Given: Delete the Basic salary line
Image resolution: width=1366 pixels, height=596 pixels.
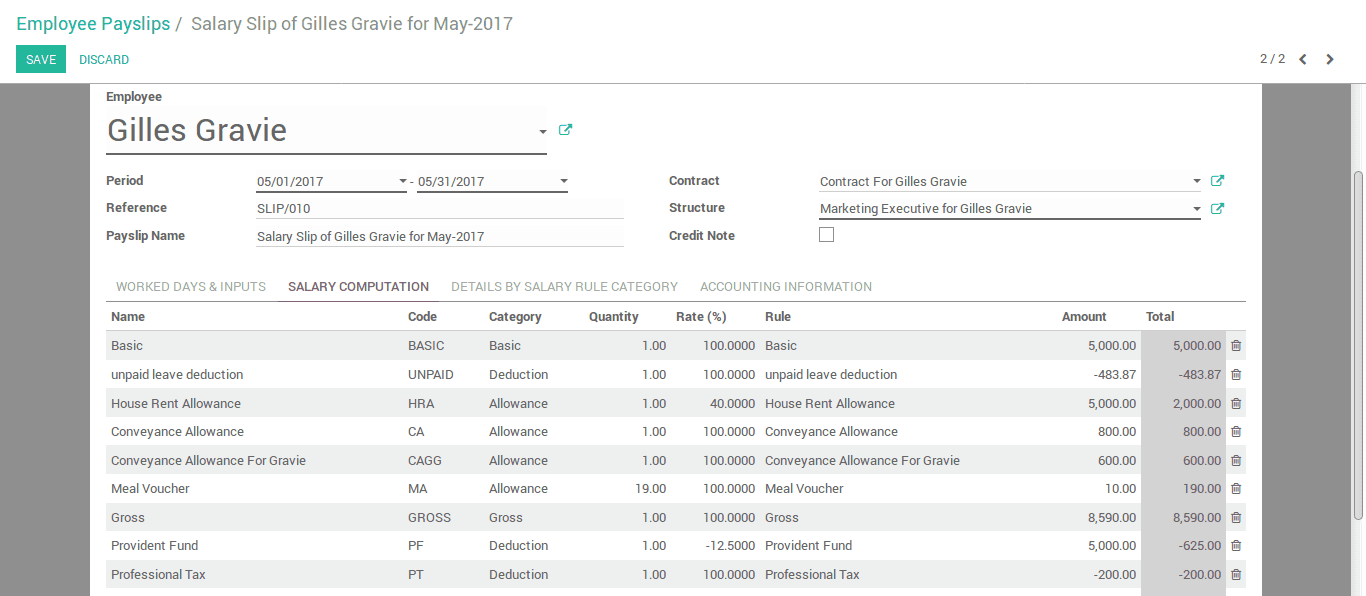Looking at the screenshot, I should [1236, 346].
